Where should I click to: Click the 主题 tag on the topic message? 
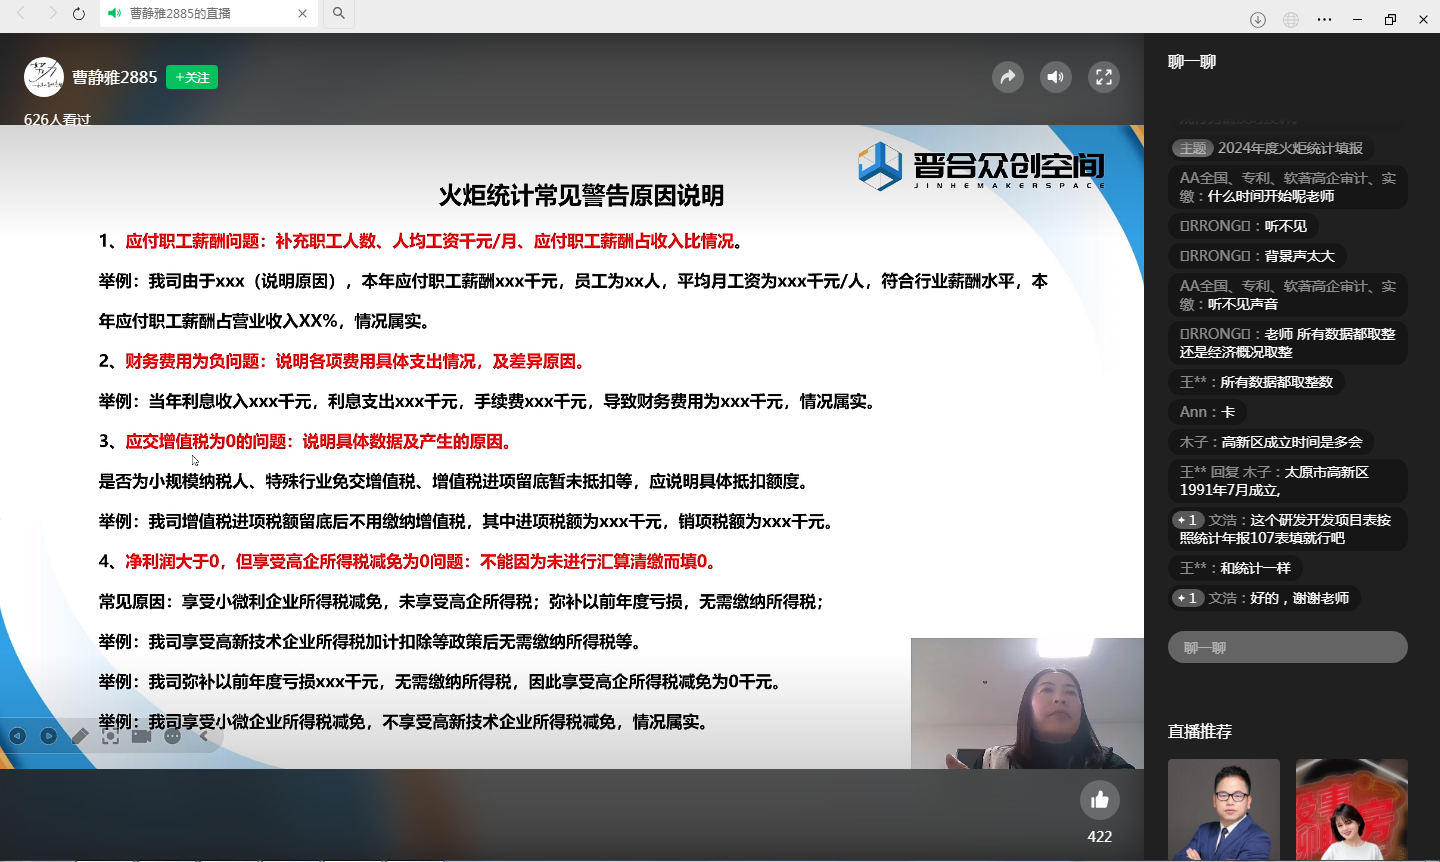pos(1193,148)
